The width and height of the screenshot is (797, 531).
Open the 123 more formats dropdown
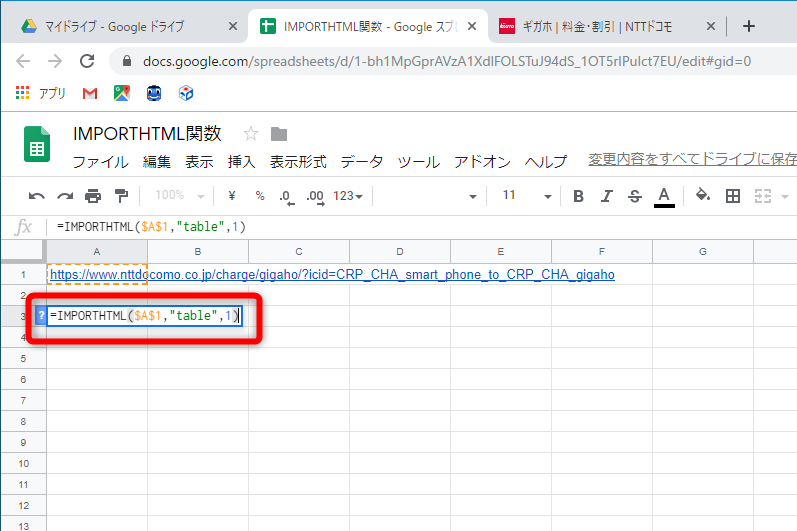click(348, 196)
